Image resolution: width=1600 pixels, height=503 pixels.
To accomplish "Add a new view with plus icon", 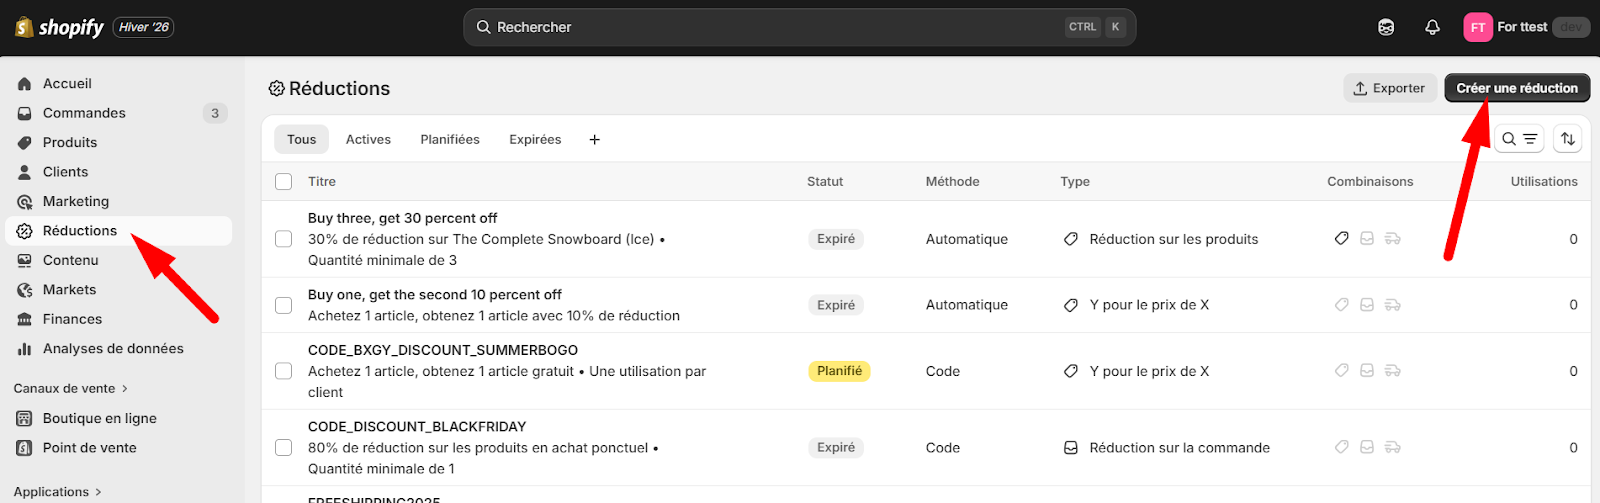I will click(594, 139).
